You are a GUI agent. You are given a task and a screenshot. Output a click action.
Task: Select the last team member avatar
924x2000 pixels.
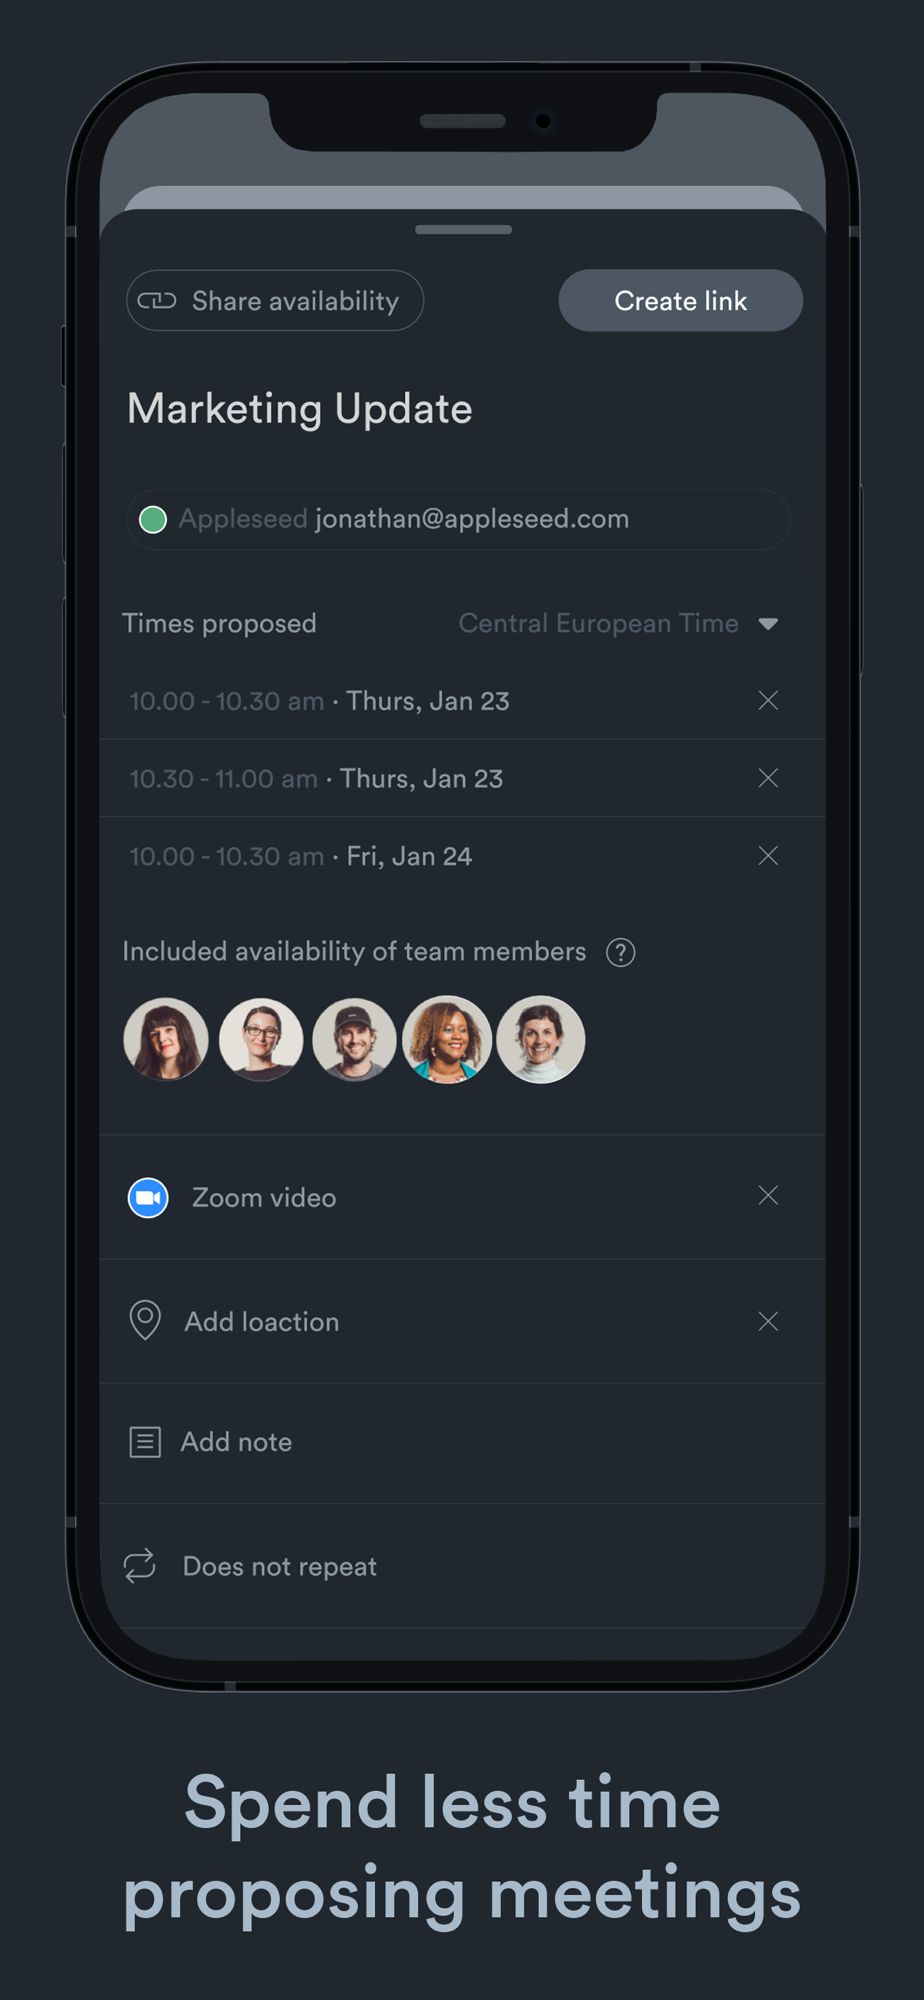[541, 1040]
